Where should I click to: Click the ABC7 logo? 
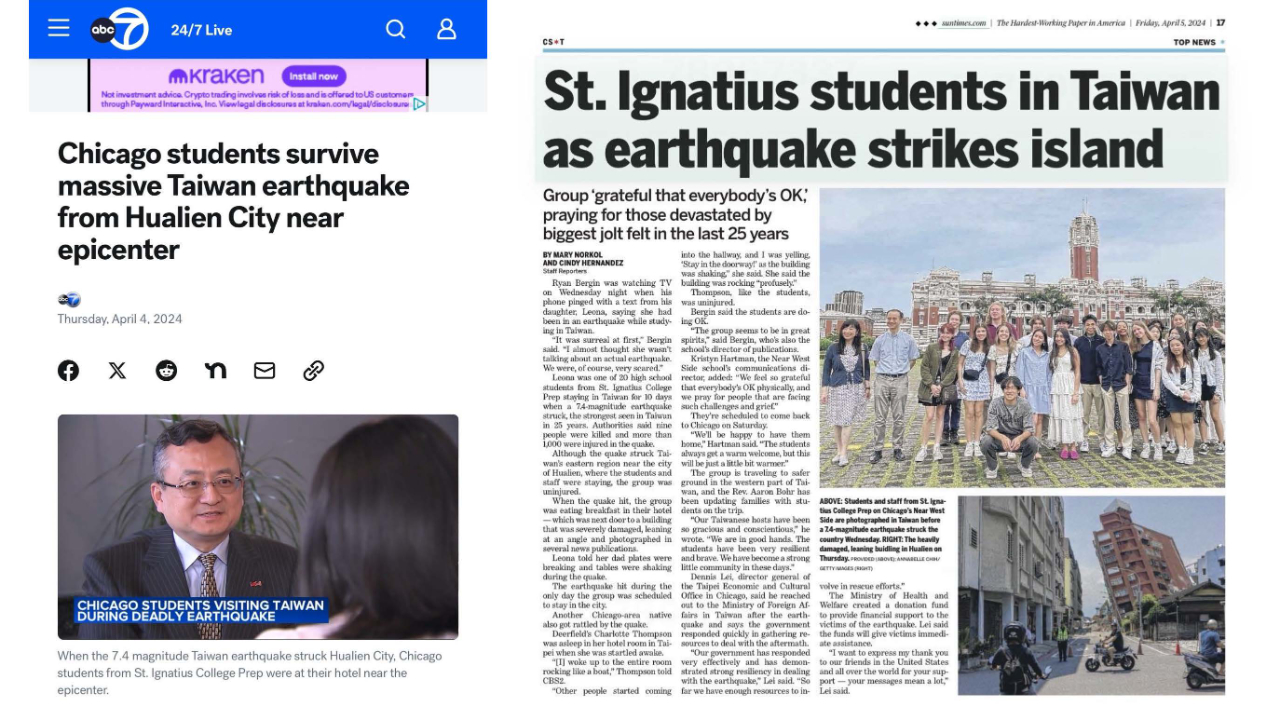[119, 29]
